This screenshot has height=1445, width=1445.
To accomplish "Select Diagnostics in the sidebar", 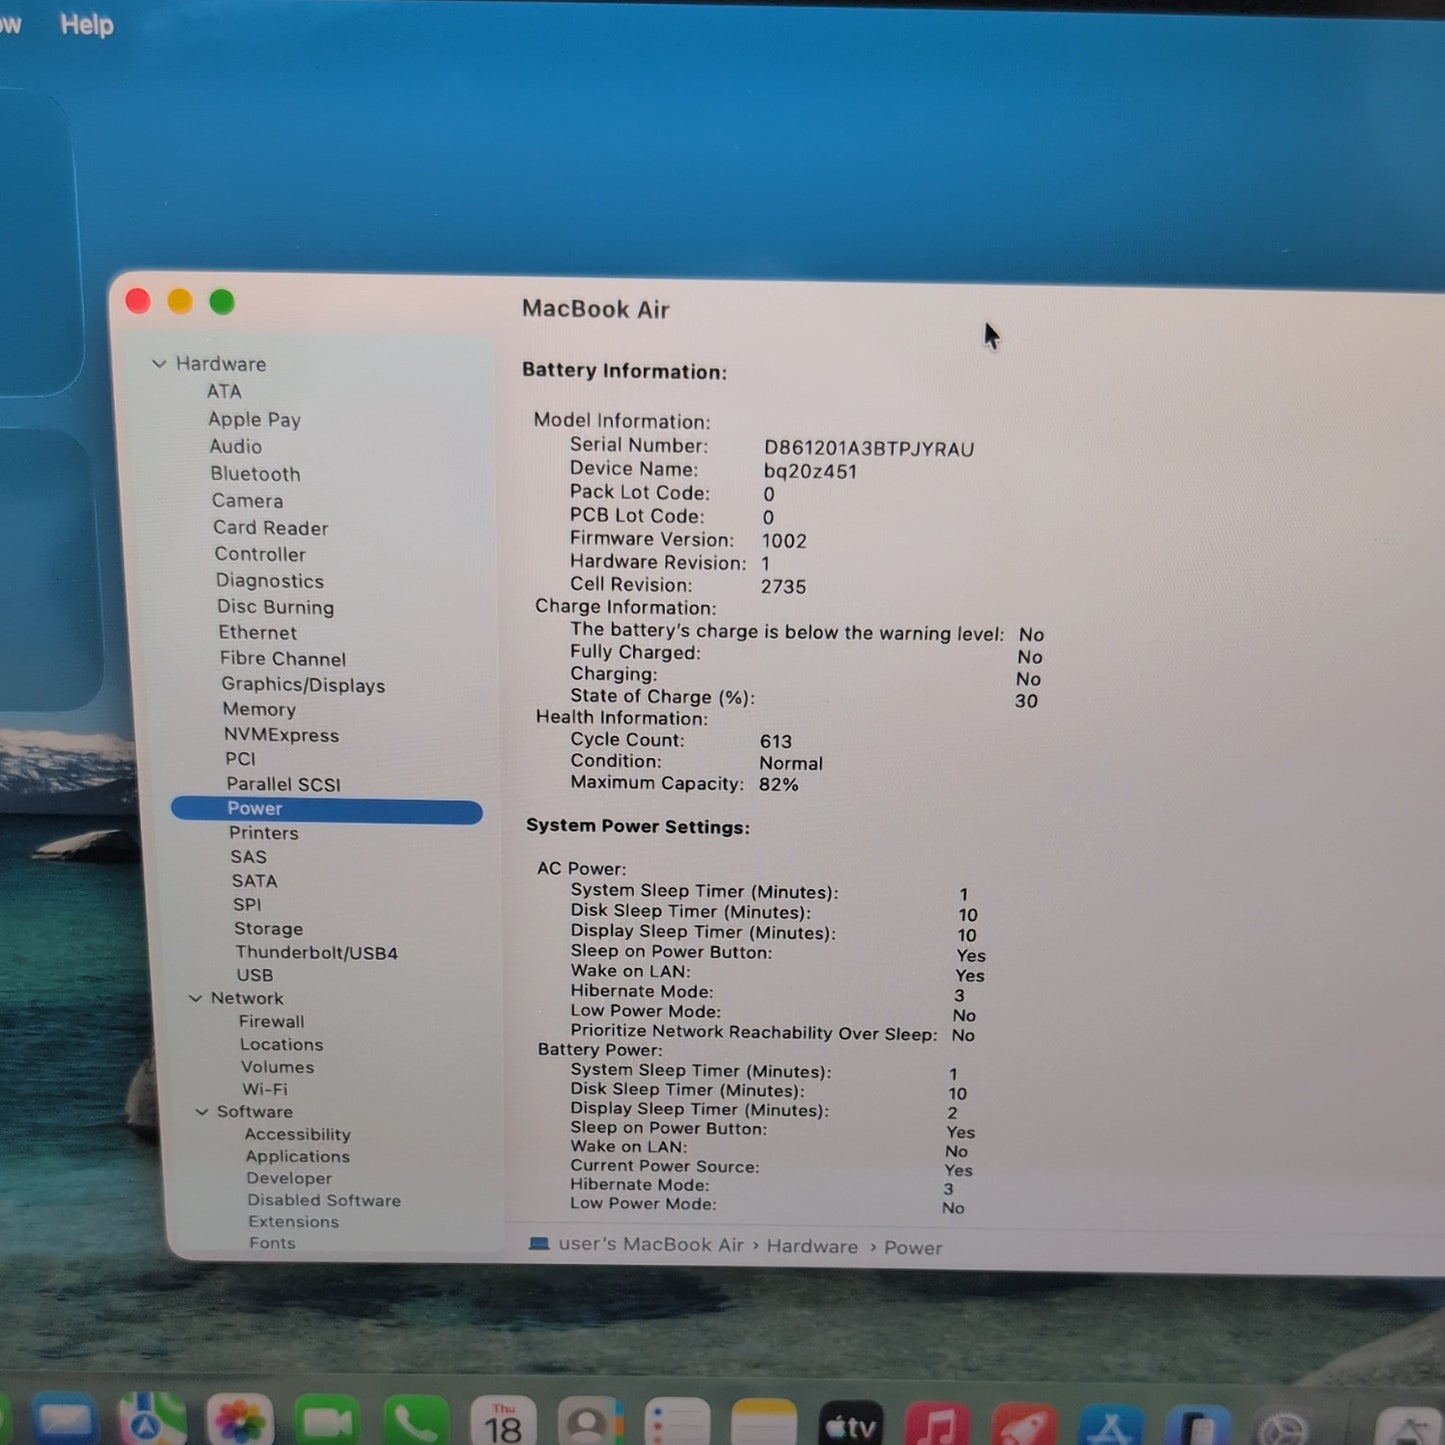I will [x=270, y=581].
